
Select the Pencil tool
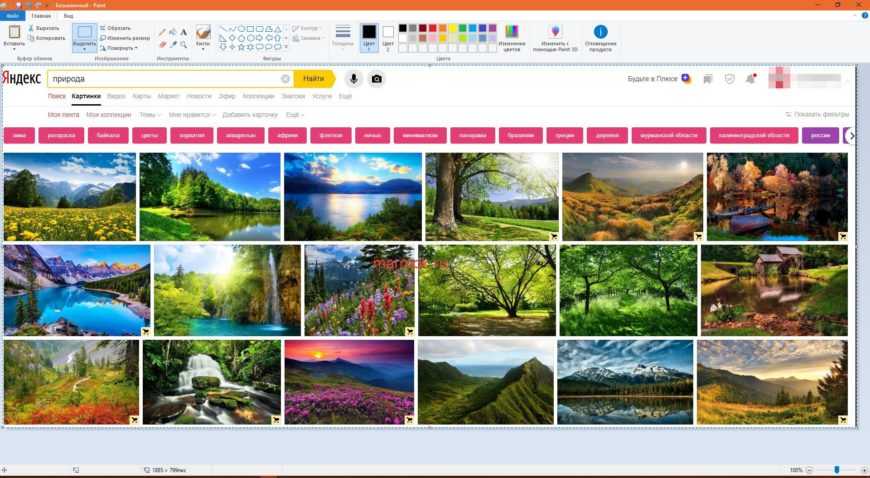161,31
